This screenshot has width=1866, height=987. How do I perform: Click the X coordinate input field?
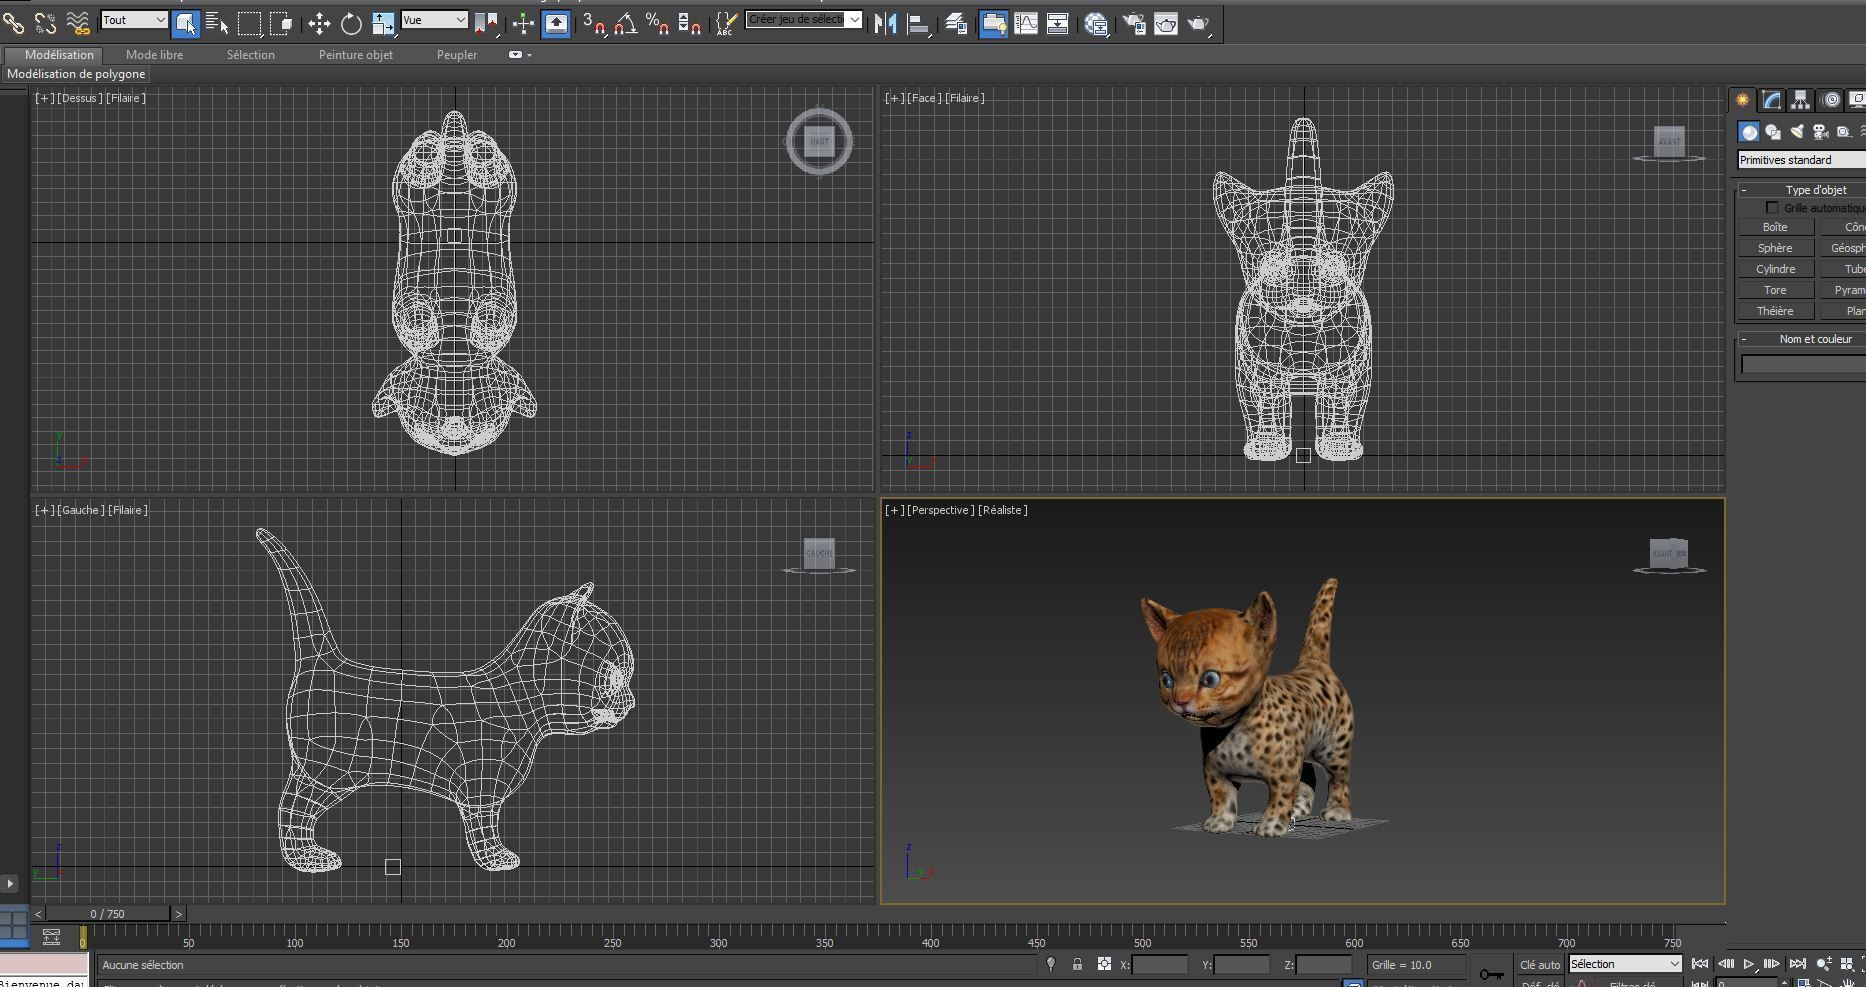click(1160, 965)
